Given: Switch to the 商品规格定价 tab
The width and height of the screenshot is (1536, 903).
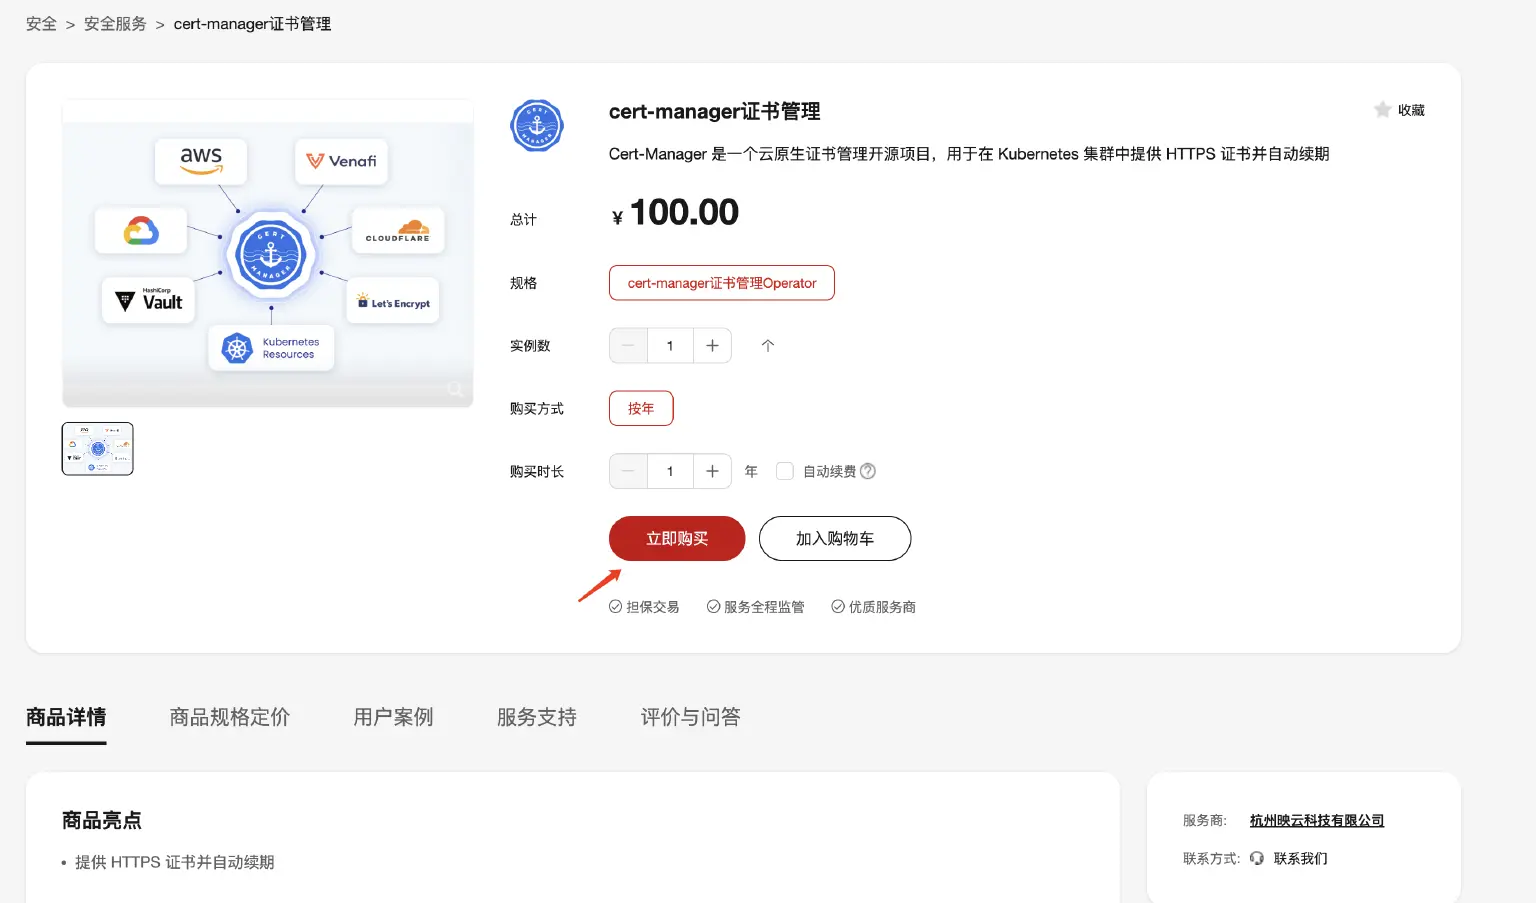Looking at the screenshot, I should point(229,717).
